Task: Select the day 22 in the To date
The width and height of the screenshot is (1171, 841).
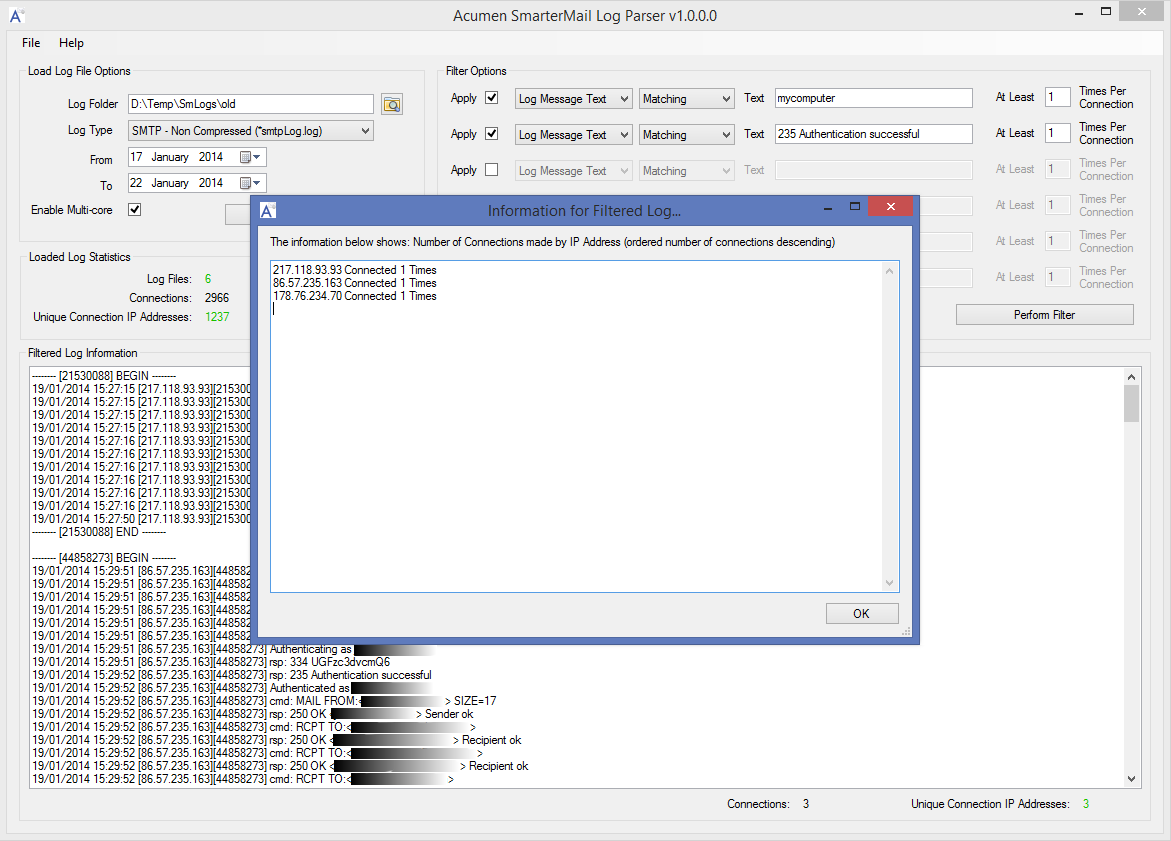Action: (137, 183)
